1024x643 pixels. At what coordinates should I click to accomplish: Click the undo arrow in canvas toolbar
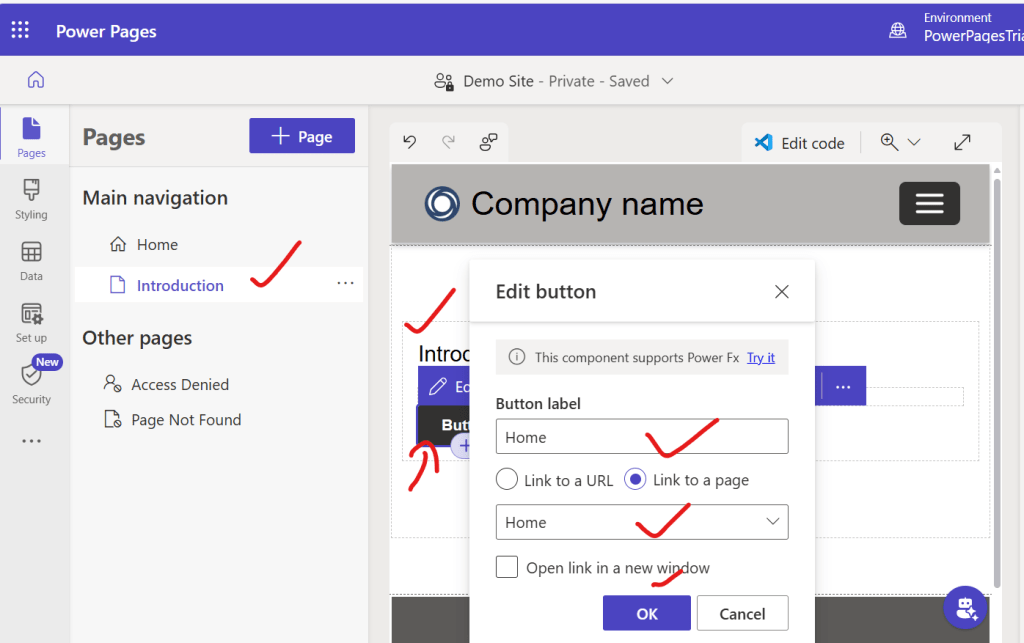[410, 143]
